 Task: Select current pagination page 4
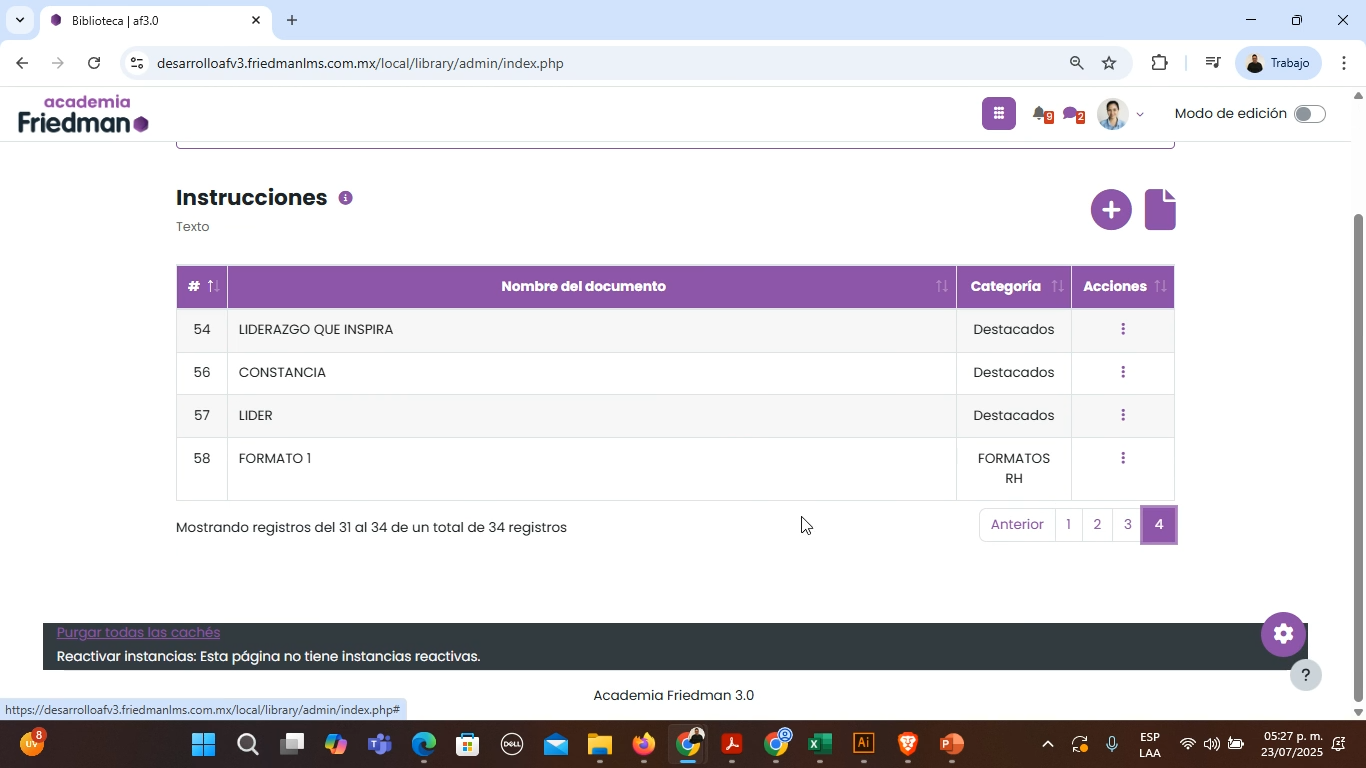1159,525
